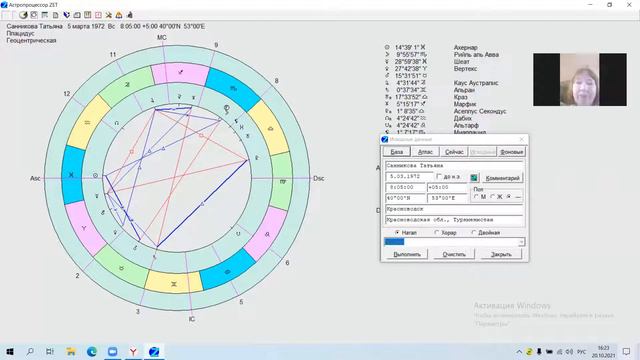
Task: Select the 'Натал' chart type radio button
Action: [x=397, y=232]
